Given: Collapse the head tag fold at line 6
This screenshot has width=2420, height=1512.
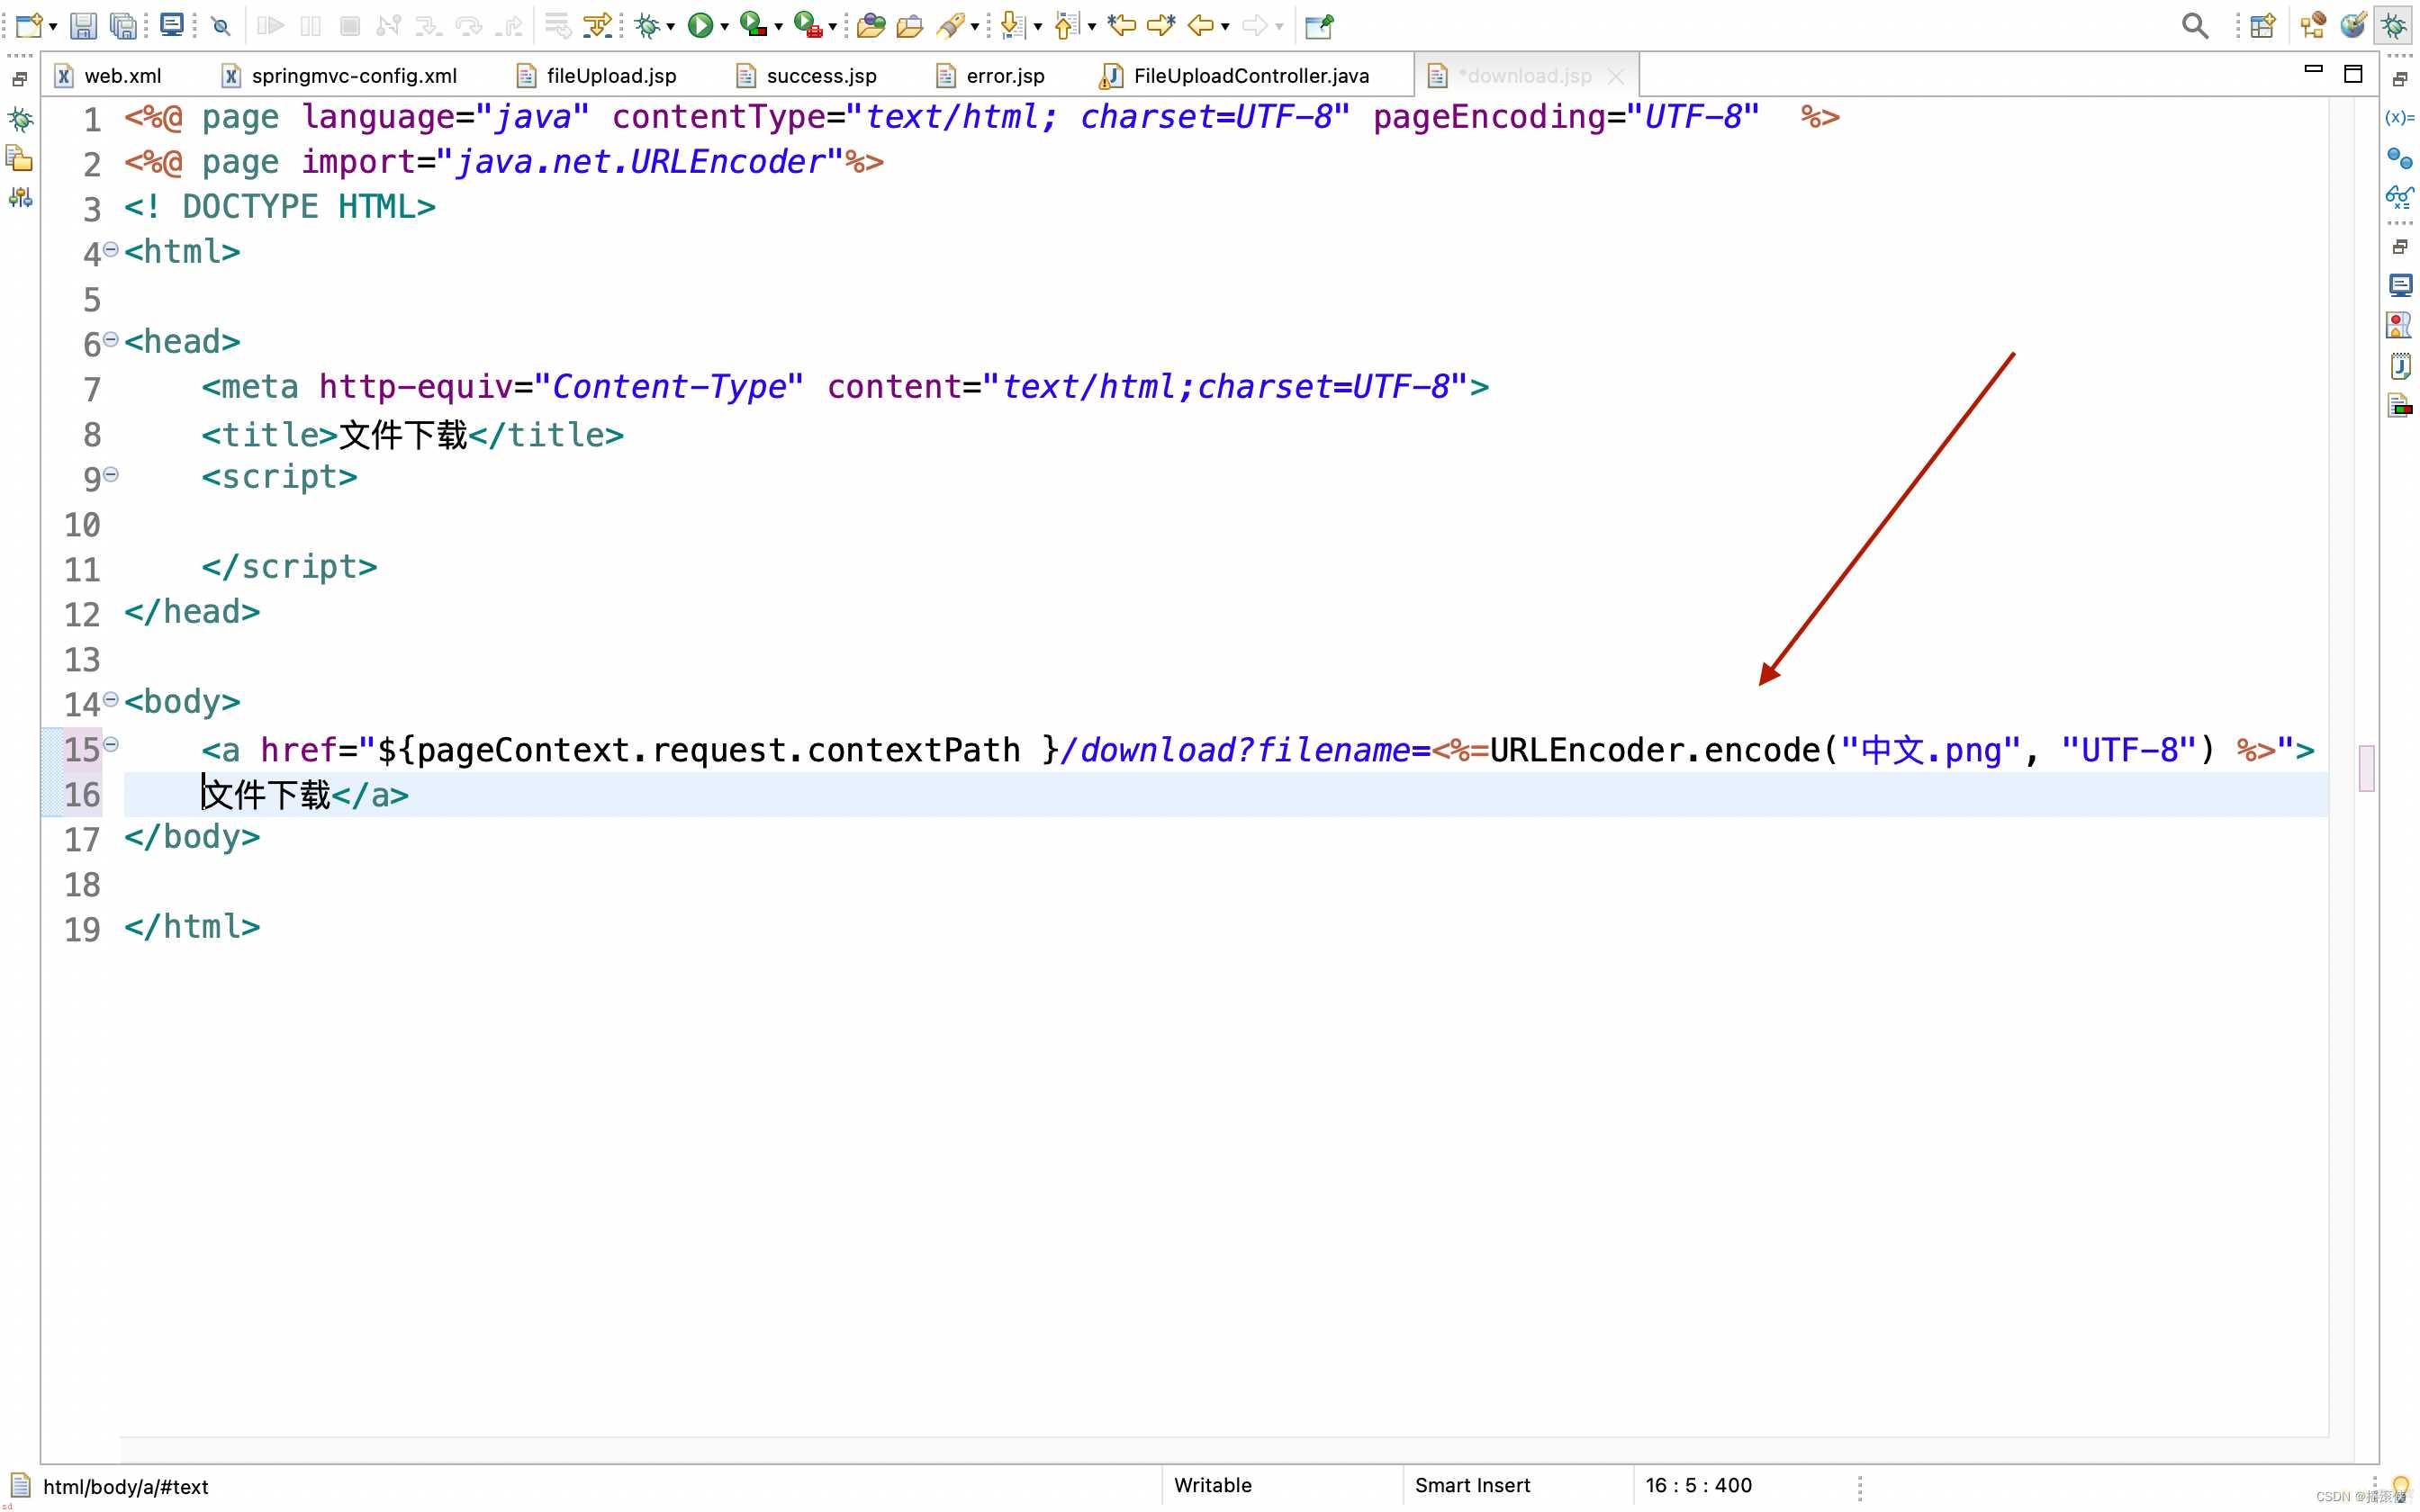Looking at the screenshot, I should [111, 339].
